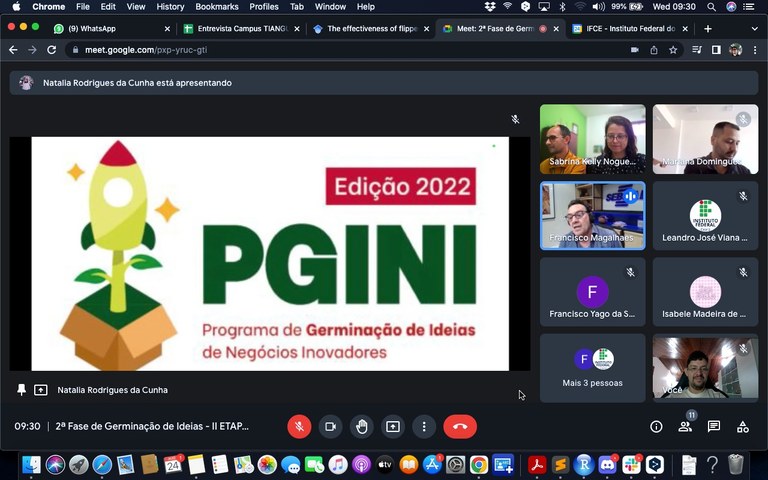Leave the call with red hang-up button
The image size is (768, 480).
tap(460, 426)
